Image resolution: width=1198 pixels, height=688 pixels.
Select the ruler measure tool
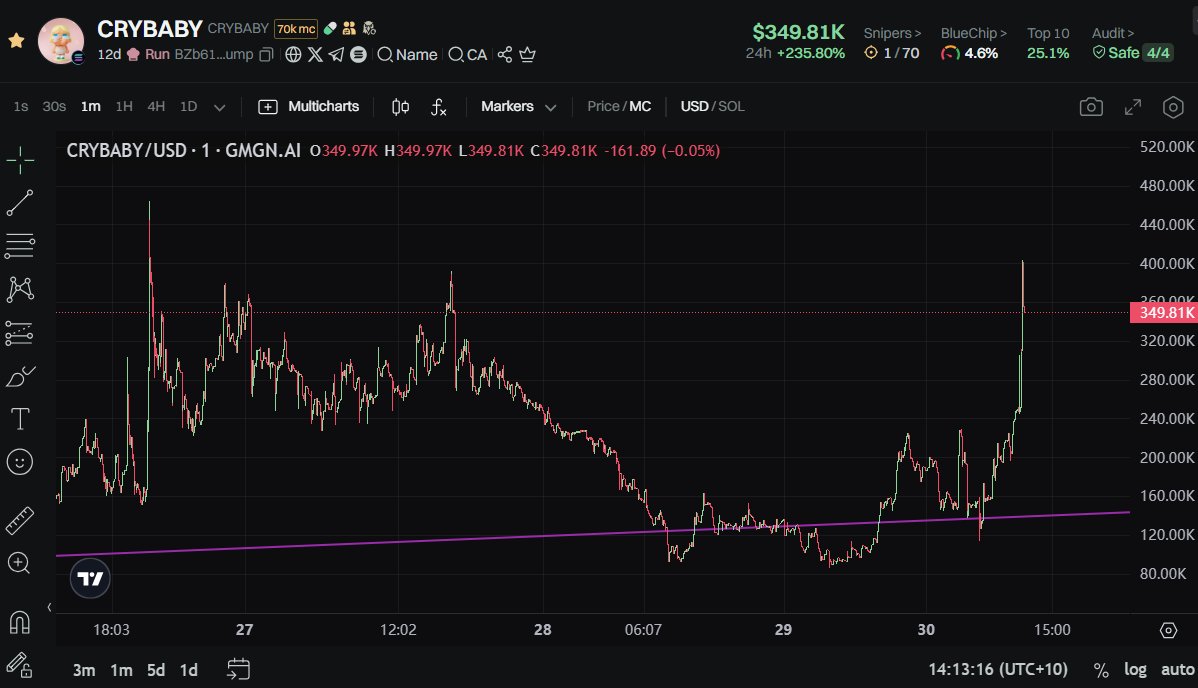coord(20,520)
